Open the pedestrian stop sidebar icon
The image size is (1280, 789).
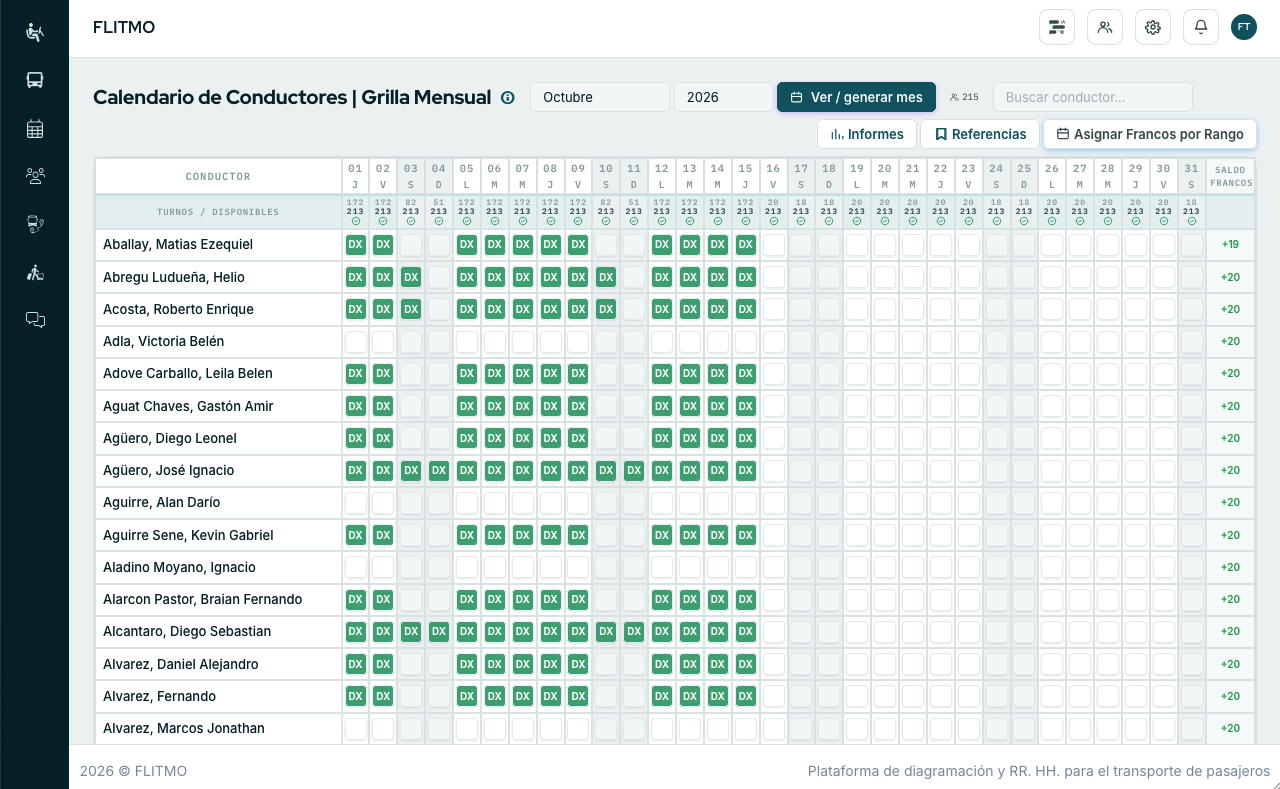click(x=35, y=272)
